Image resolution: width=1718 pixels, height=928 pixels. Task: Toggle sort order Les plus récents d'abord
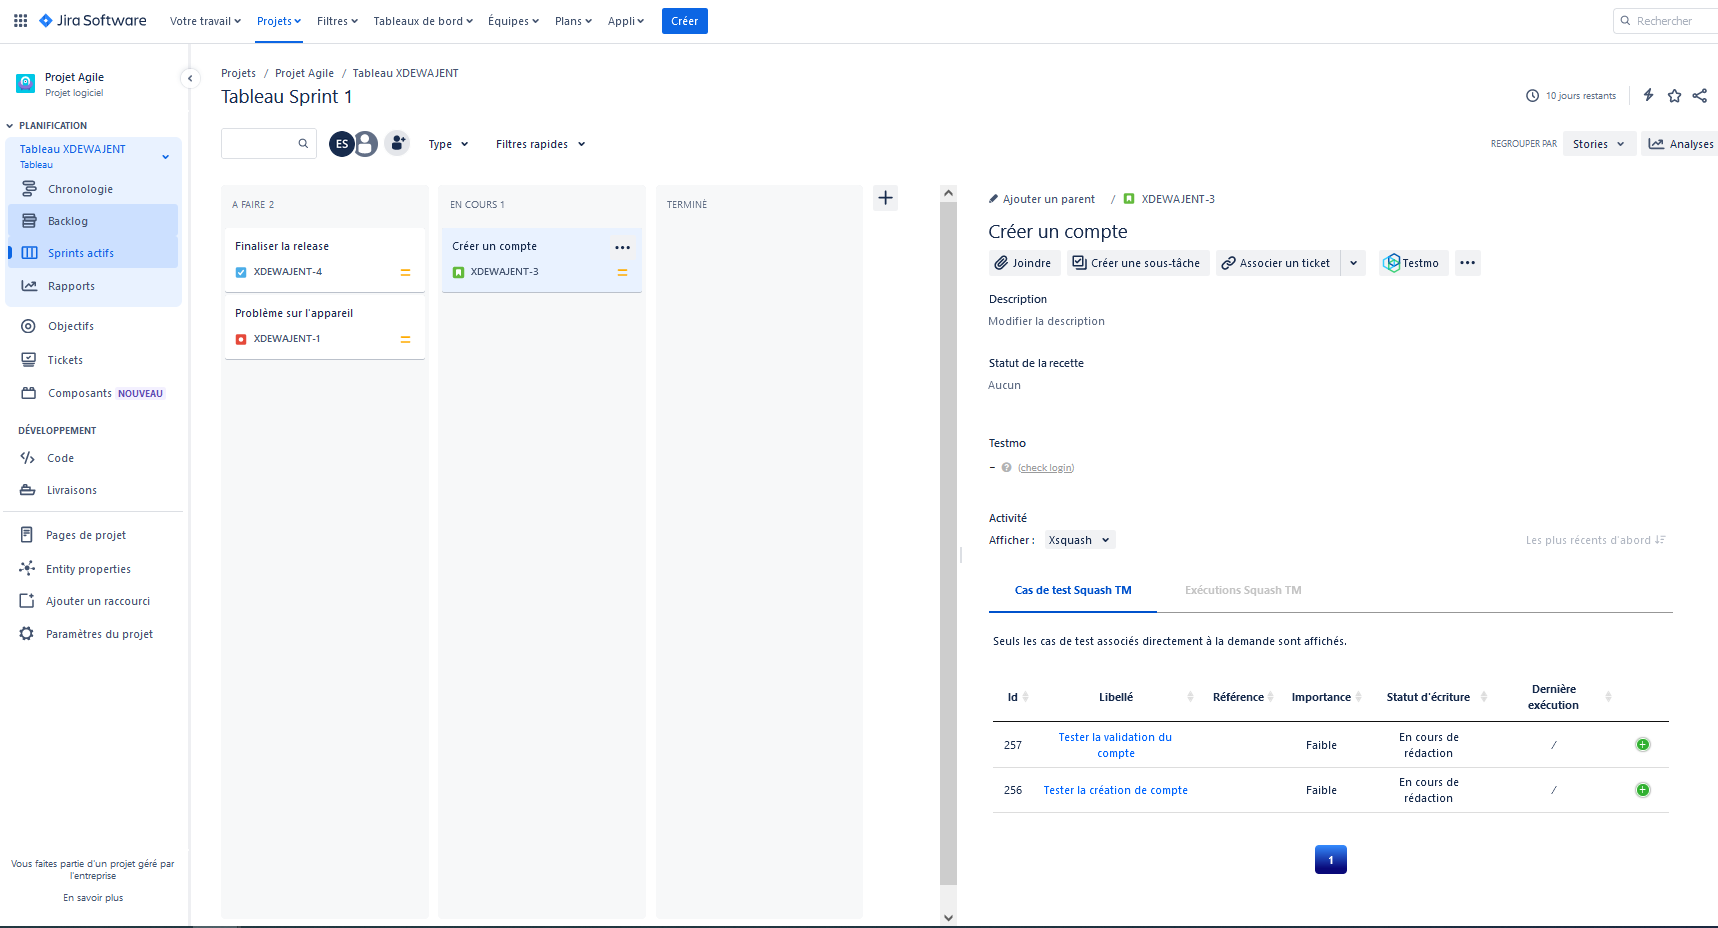click(1594, 540)
